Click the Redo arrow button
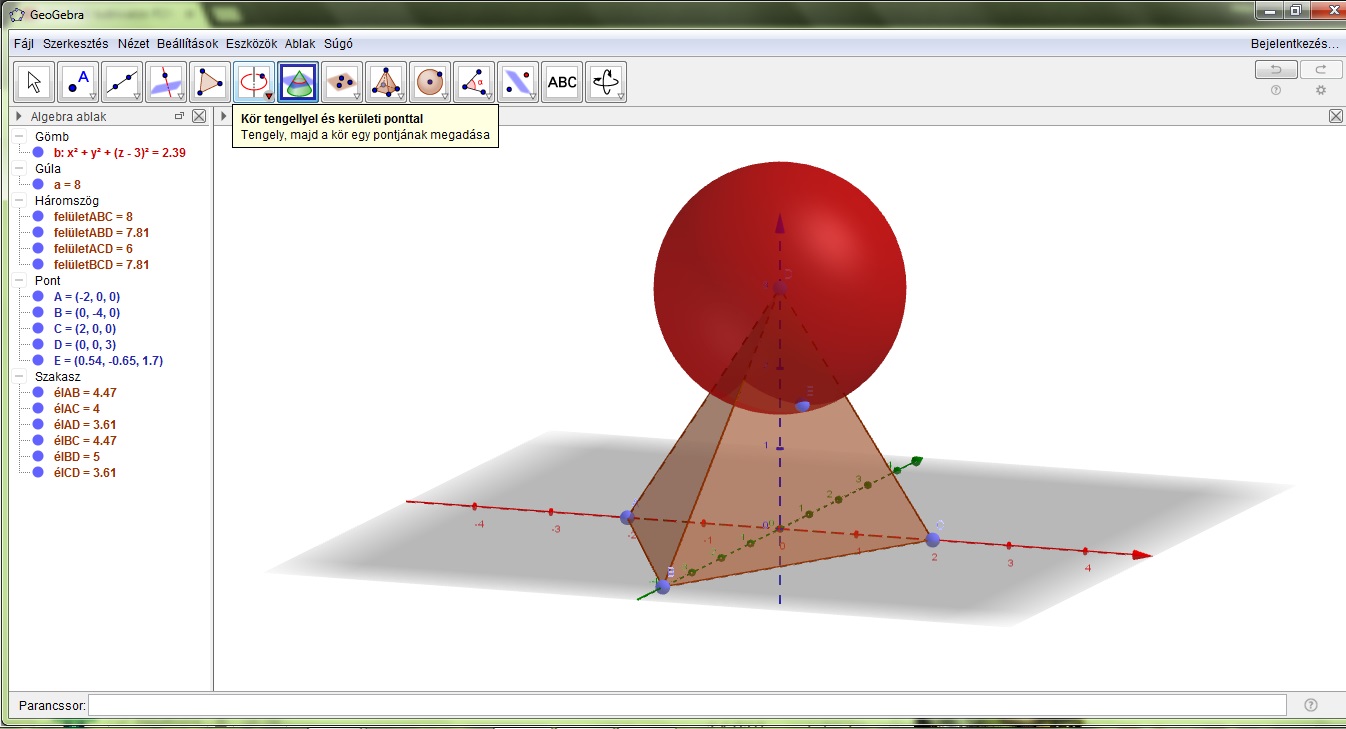1346x729 pixels. [x=1321, y=69]
